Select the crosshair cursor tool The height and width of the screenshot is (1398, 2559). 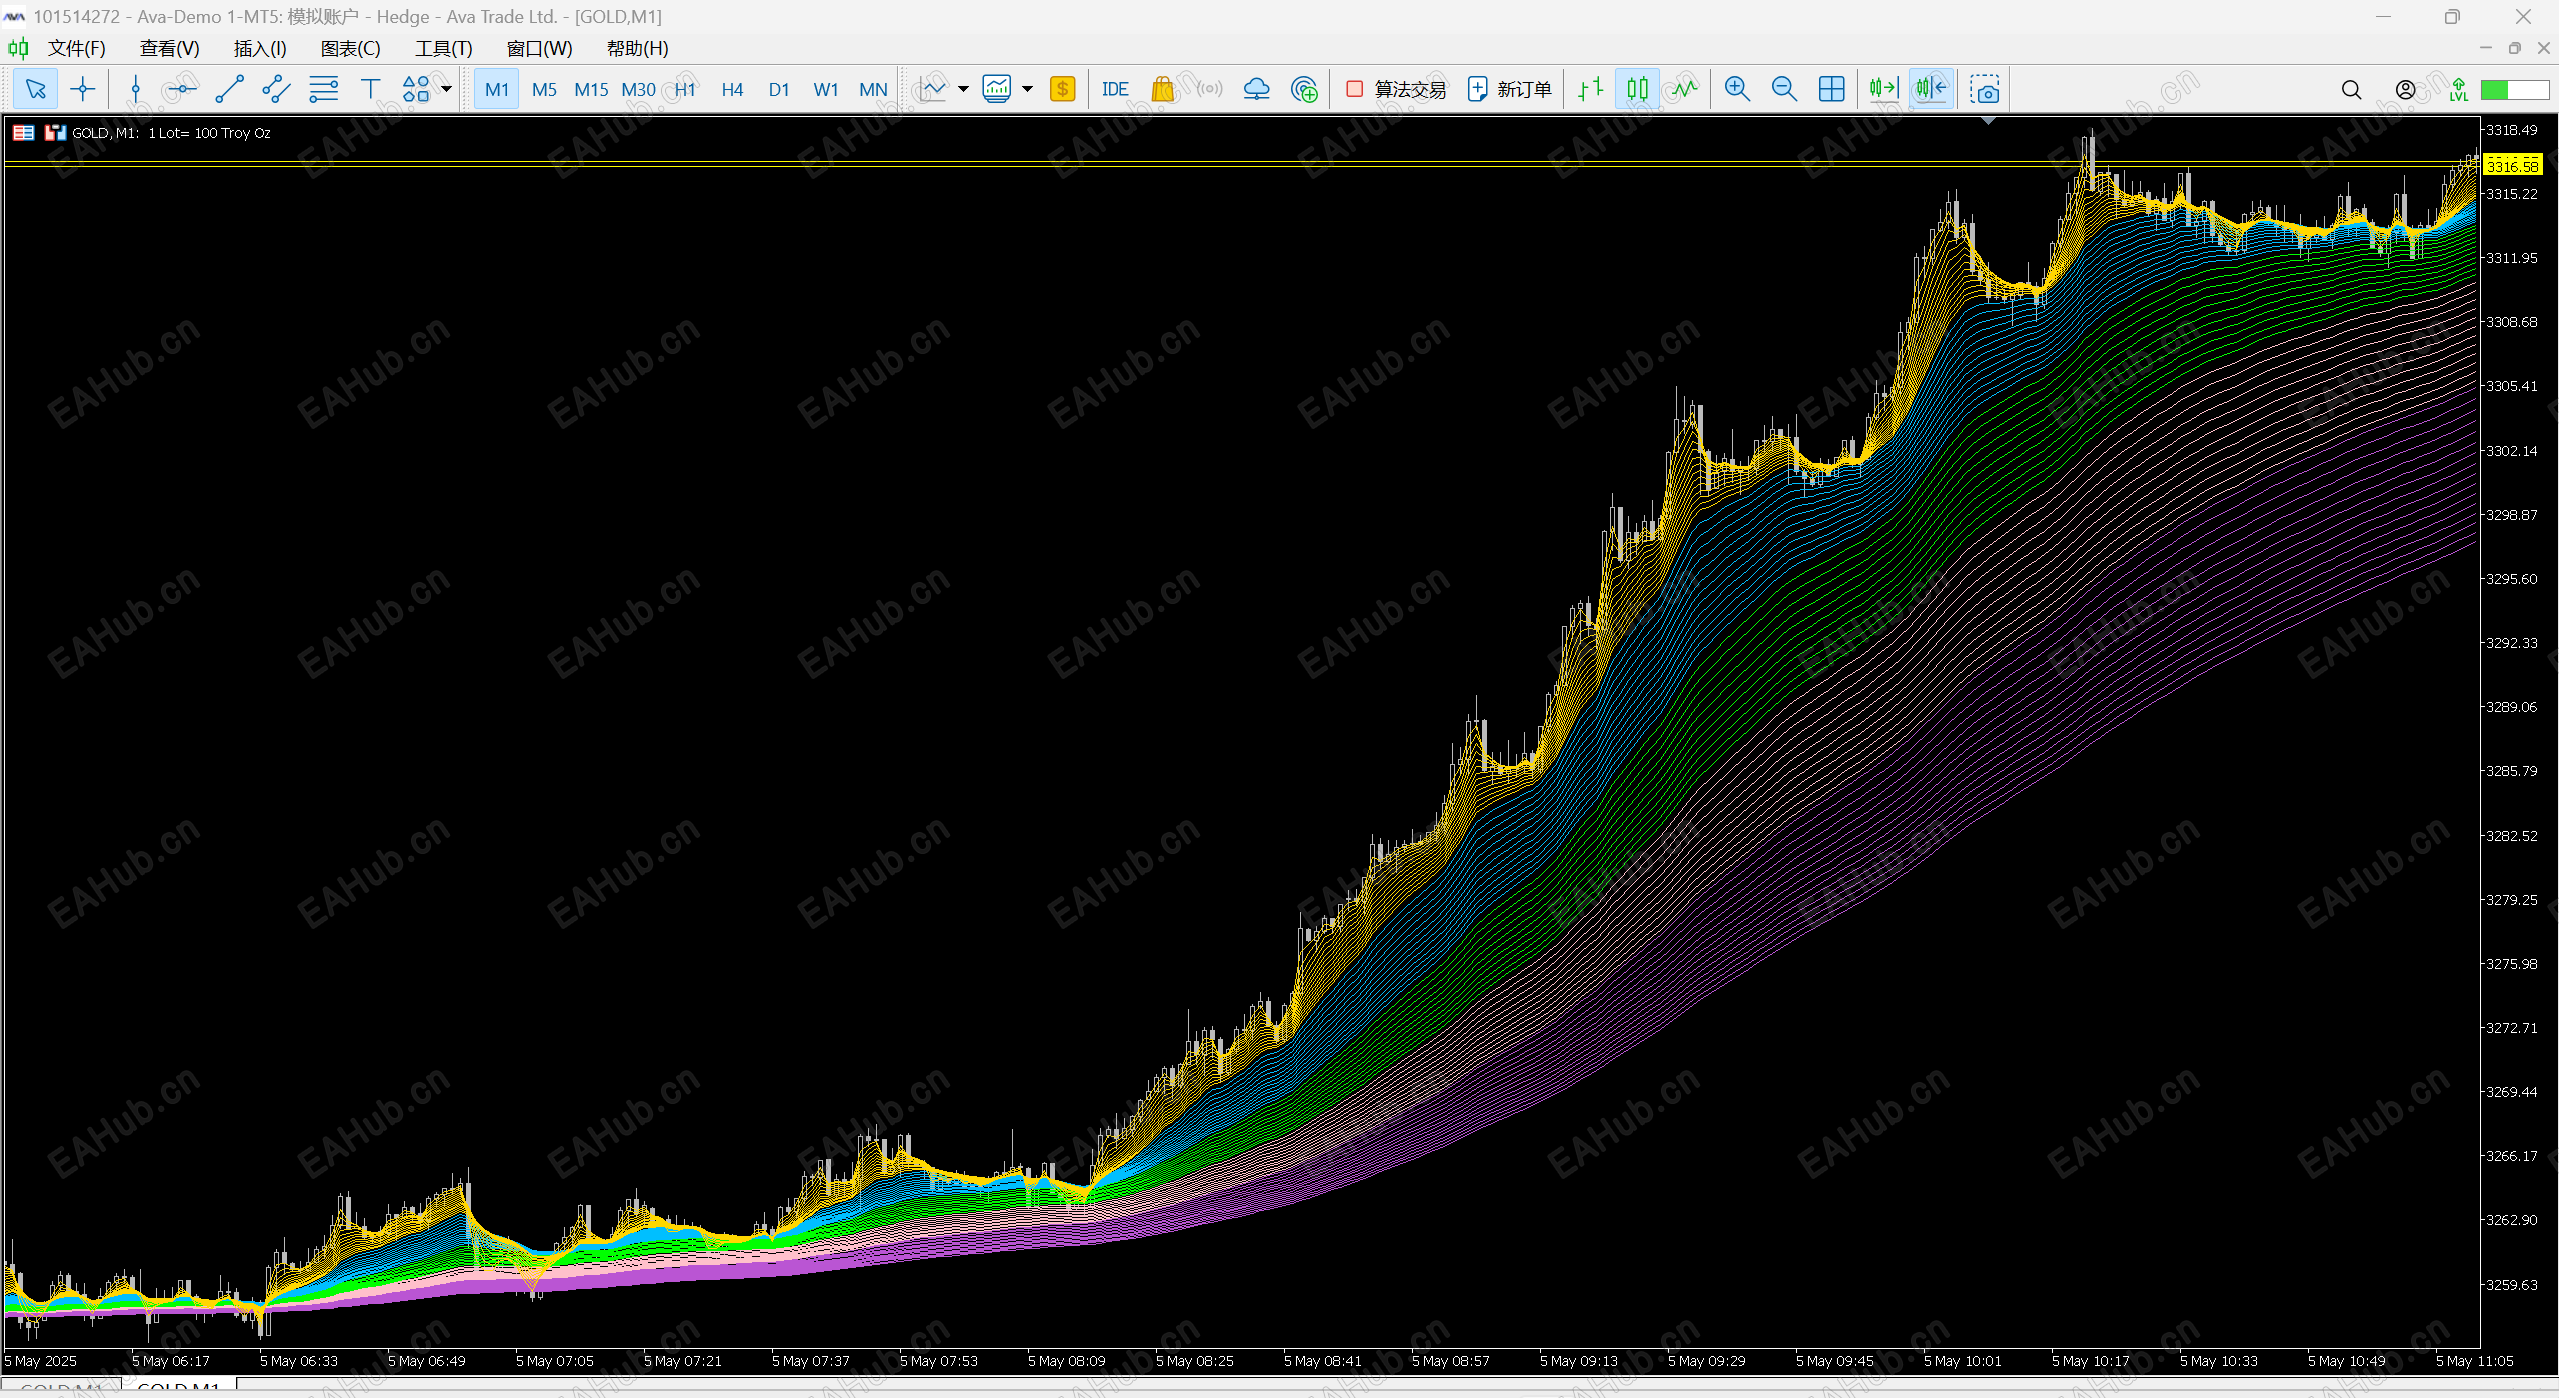coord(83,89)
